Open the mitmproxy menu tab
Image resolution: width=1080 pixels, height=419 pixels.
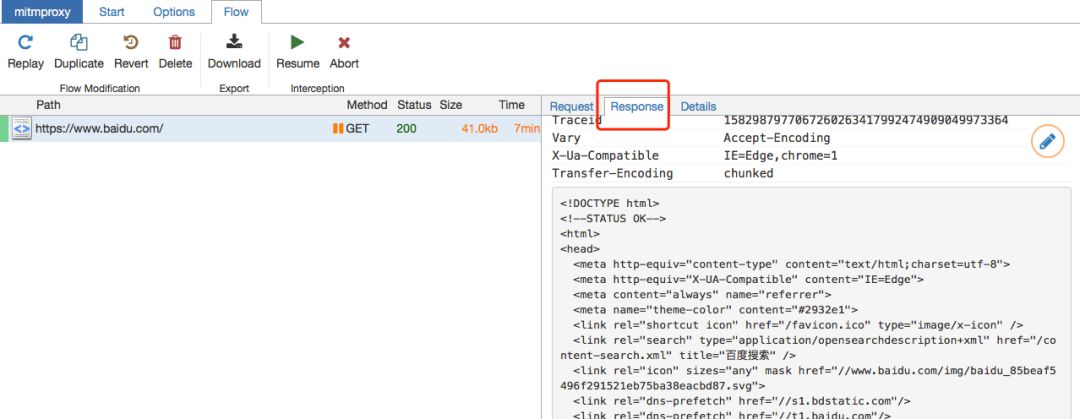coord(42,12)
